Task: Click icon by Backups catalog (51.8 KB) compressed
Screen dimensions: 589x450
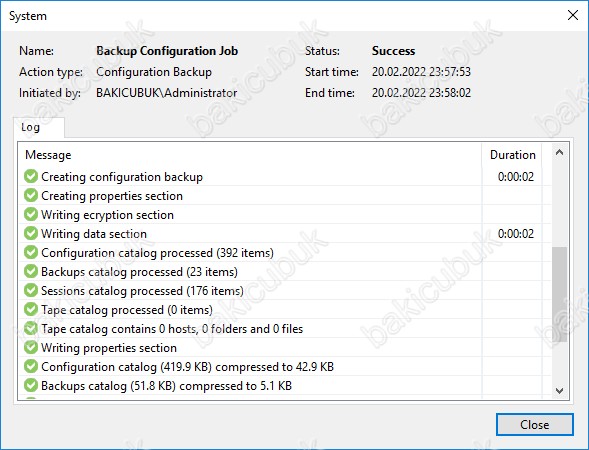Action: point(31,385)
